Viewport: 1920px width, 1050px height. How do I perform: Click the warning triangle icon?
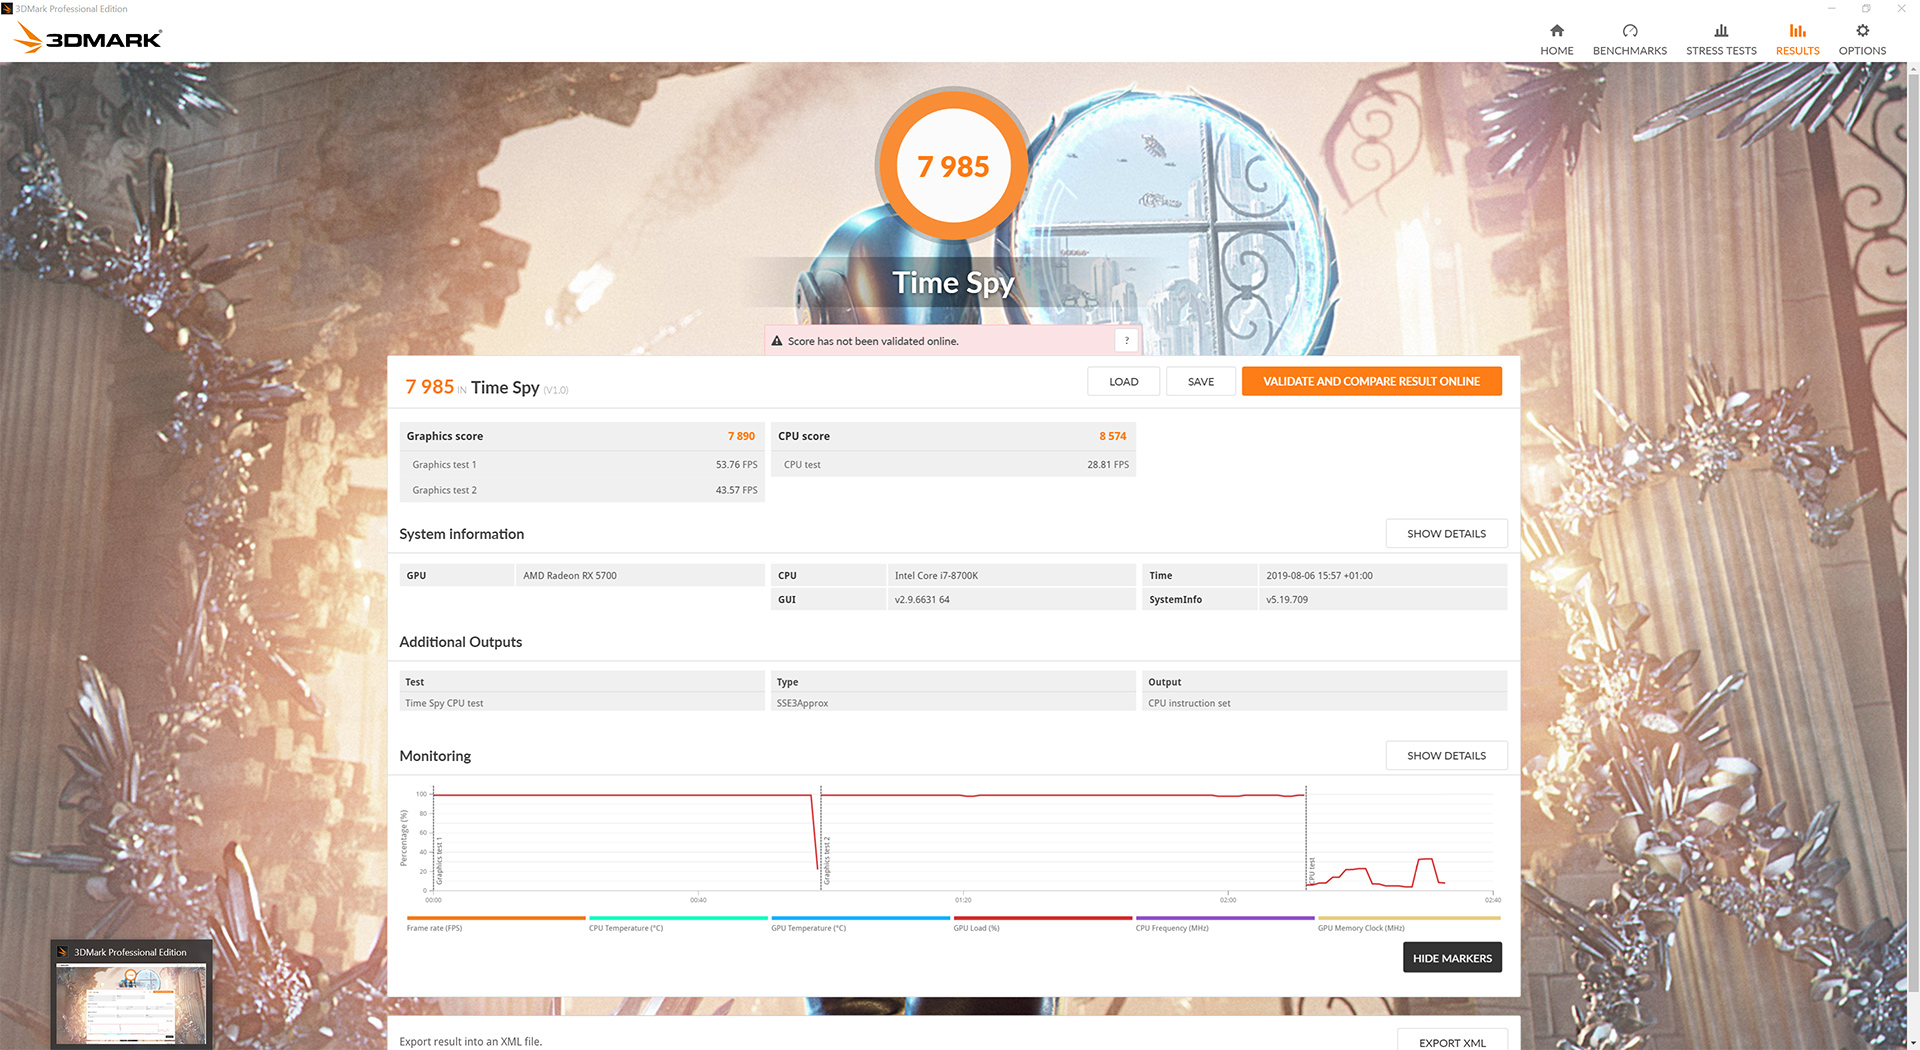tap(777, 341)
